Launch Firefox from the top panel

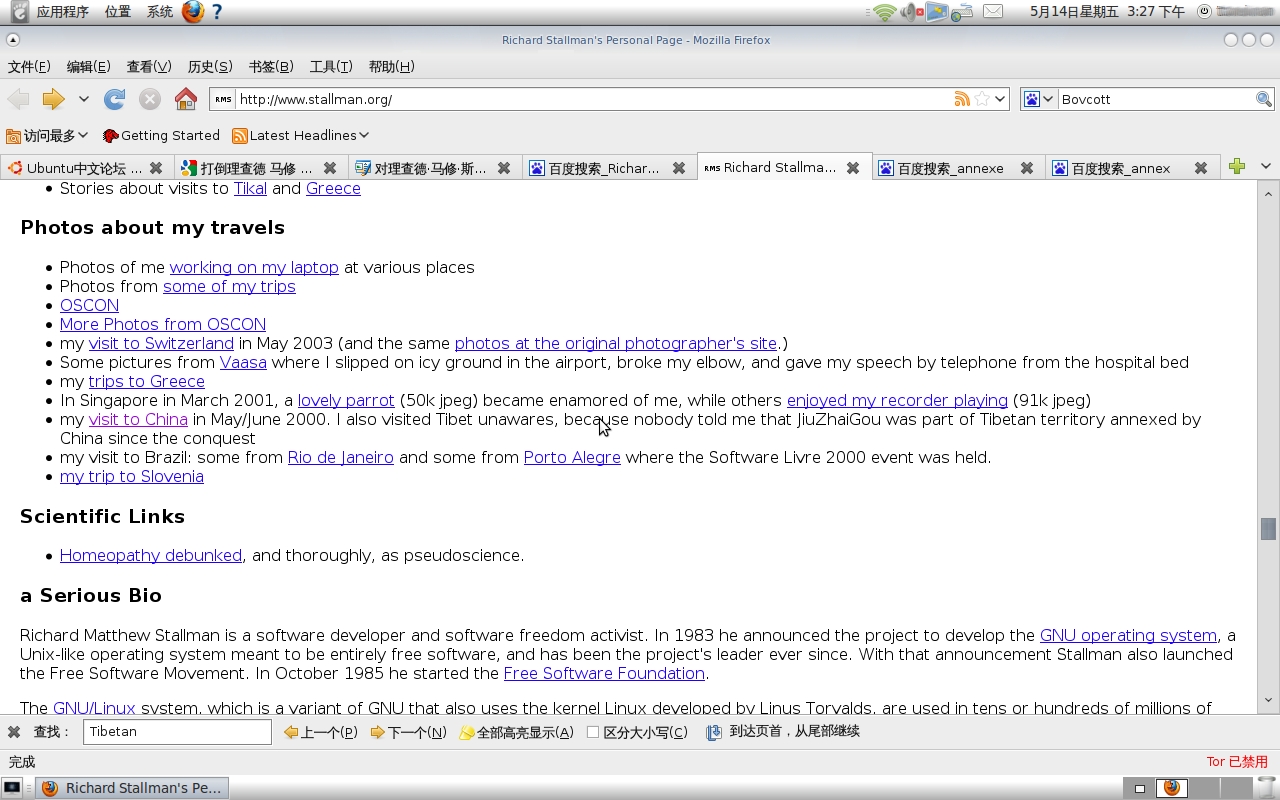pyautogui.click(x=192, y=12)
